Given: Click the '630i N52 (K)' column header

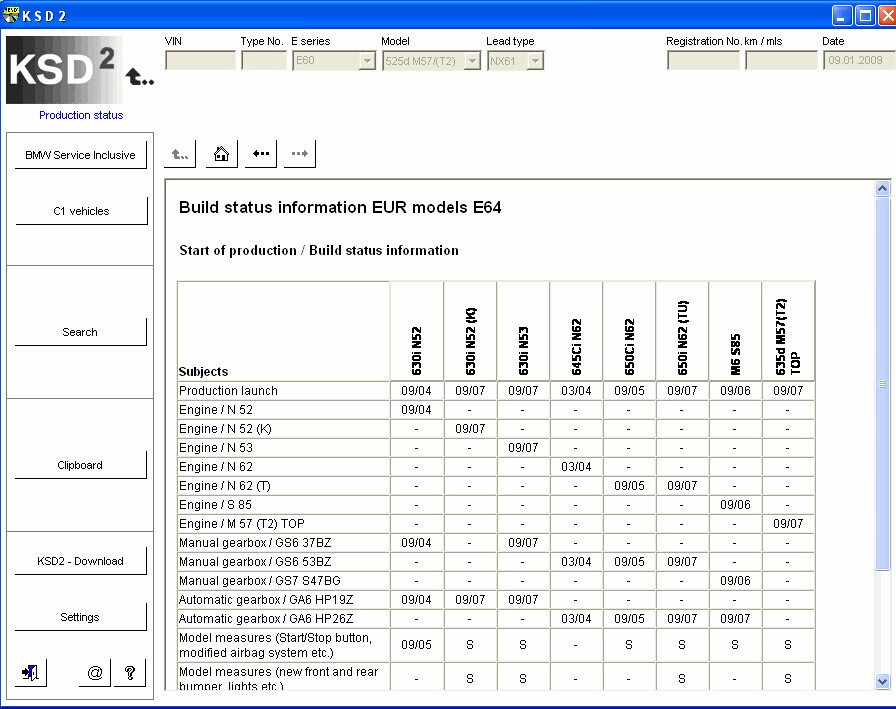Looking at the screenshot, I should pyautogui.click(x=470, y=342).
